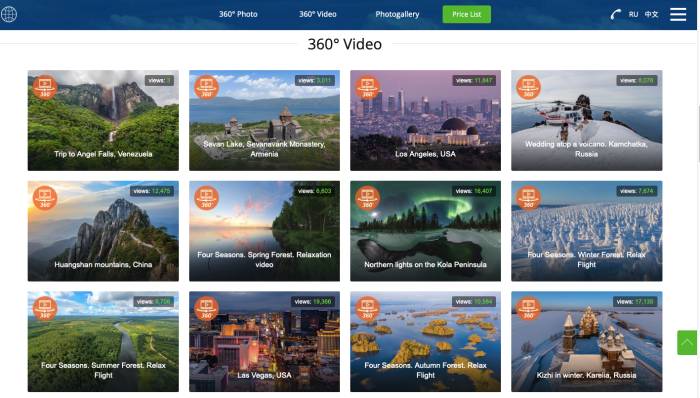Screen dimensions: 700x398
Task: Click 360 icon on Spring Forest card
Action: click(x=206, y=198)
